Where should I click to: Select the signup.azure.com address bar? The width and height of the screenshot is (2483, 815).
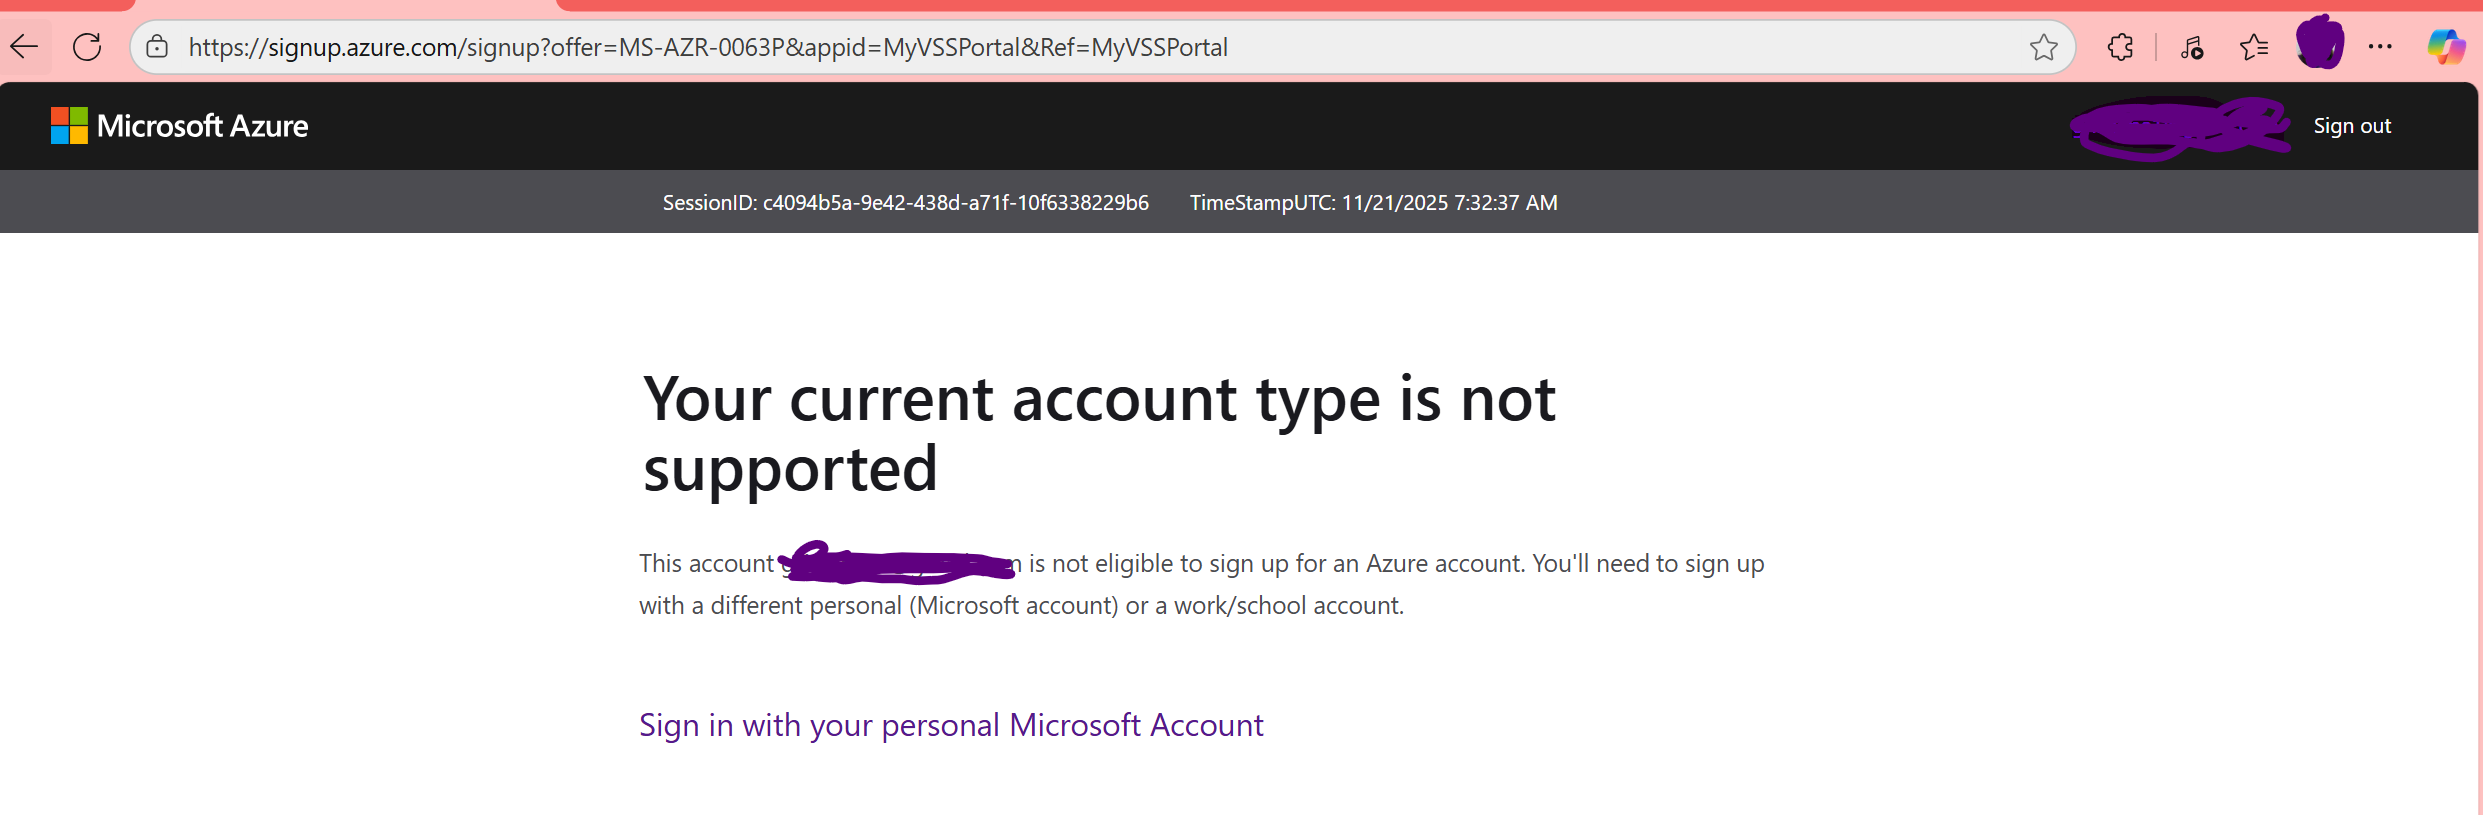(1102, 47)
